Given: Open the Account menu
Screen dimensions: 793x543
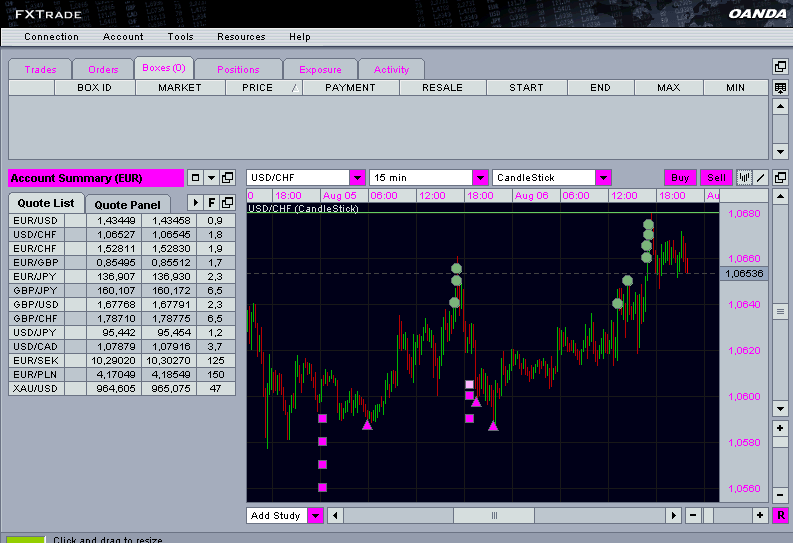Looking at the screenshot, I should [x=123, y=37].
